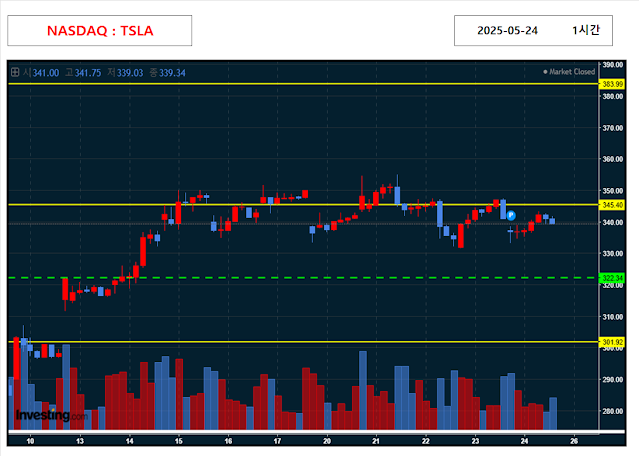639x456 pixels.
Task: Click the 330.00 price axis label
Action: pos(613,253)
